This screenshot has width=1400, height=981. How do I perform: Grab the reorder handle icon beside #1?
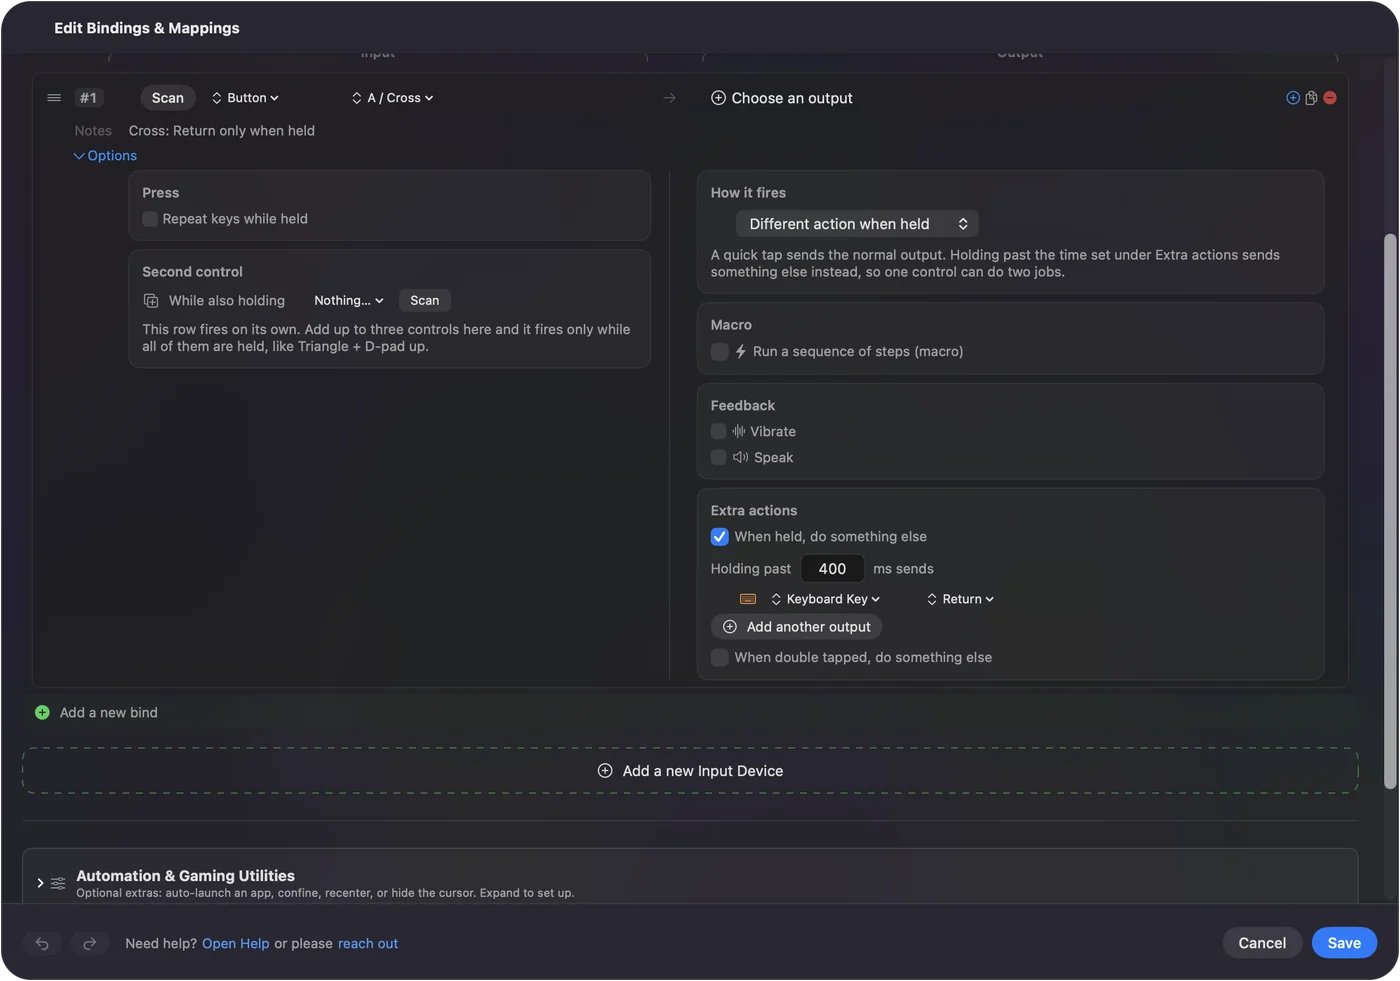(54, 98)
